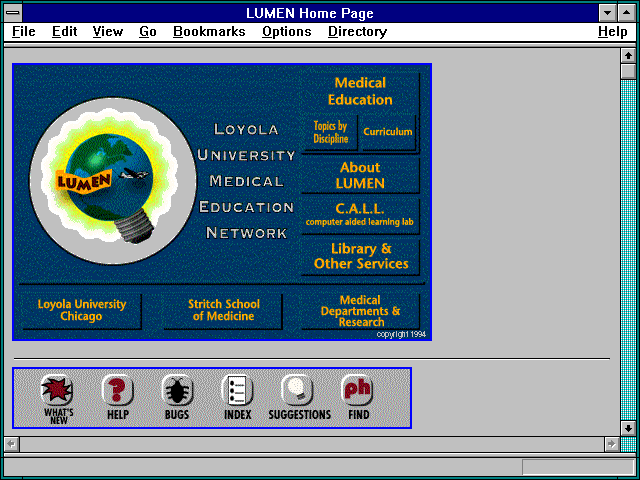Screen dimensions: 640x480
Task: Click the Suggestions lightbulb icon
Action: click(297, 389)
